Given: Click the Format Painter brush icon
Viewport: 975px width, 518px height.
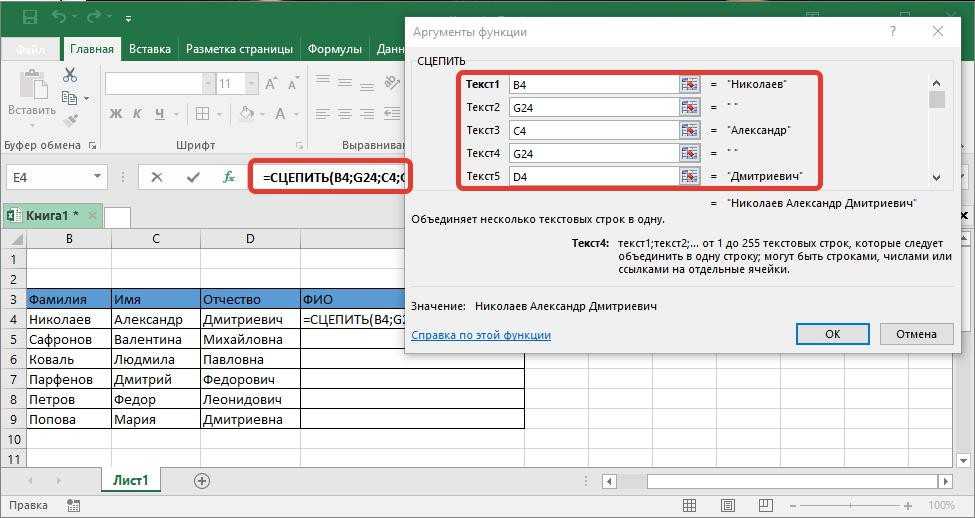Looking at the screenshot, I should [x=70, y=119].
